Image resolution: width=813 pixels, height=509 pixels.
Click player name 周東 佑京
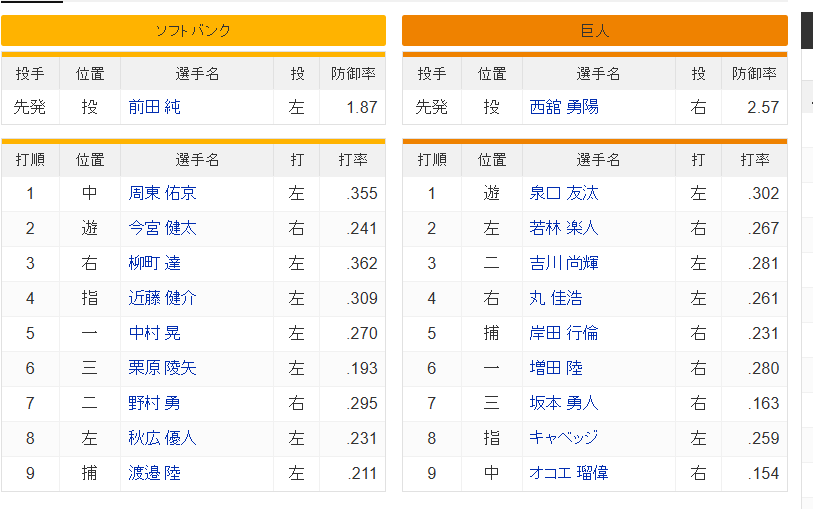(x=162, y=193)
